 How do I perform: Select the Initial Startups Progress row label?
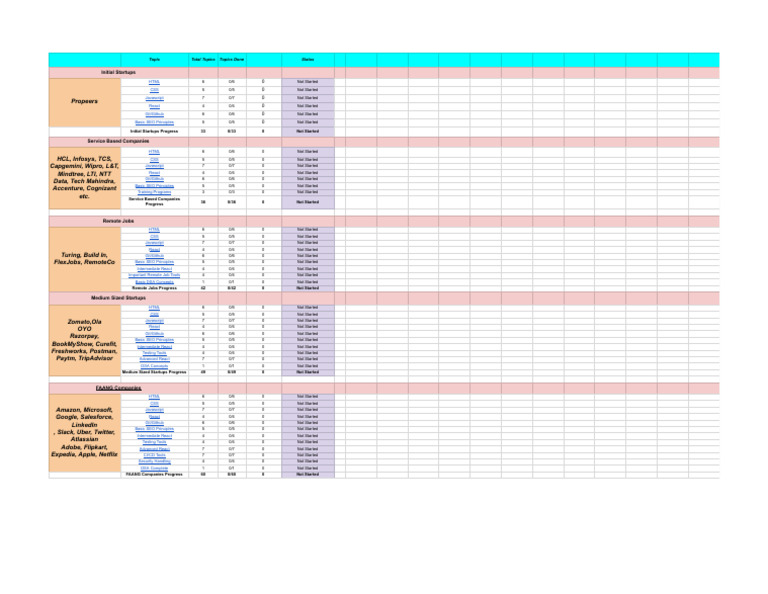[154, 131]
